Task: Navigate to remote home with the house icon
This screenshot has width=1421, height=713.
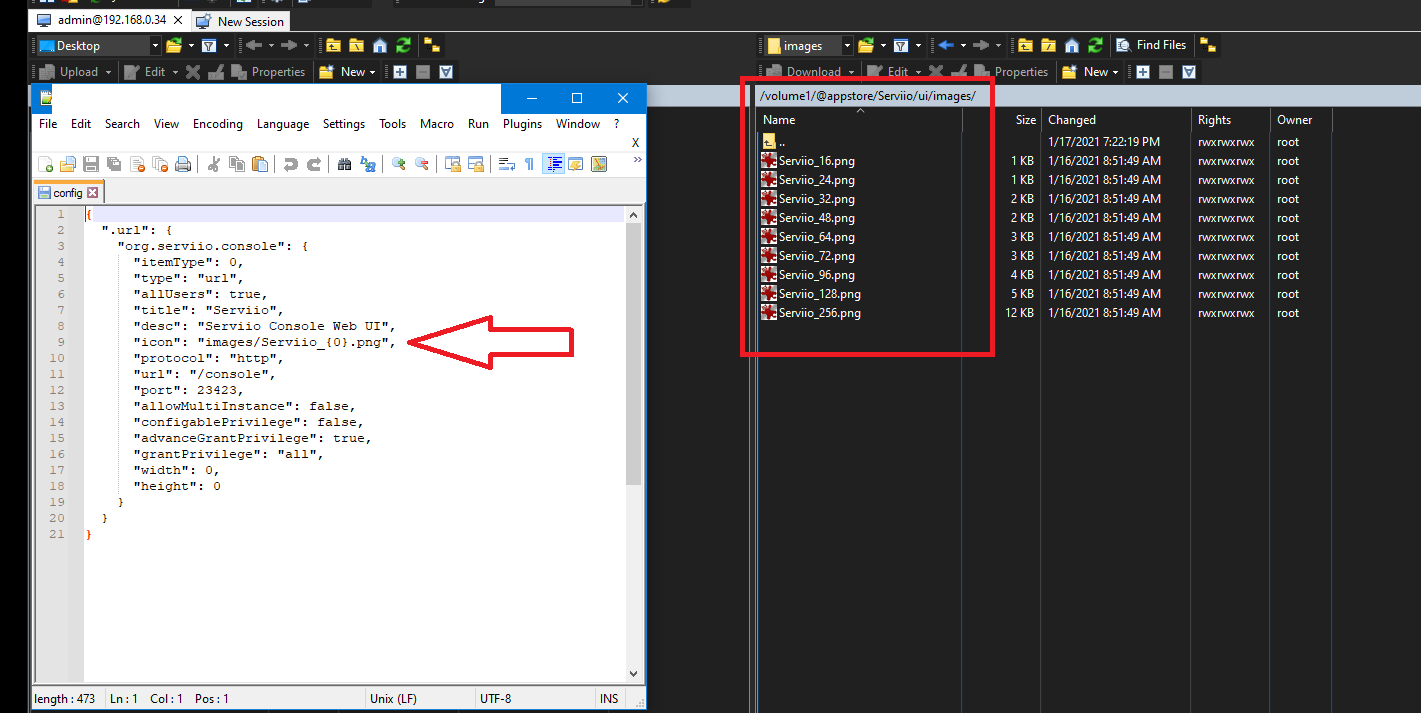Action: pyautogui.click(x=1072, y=44)
